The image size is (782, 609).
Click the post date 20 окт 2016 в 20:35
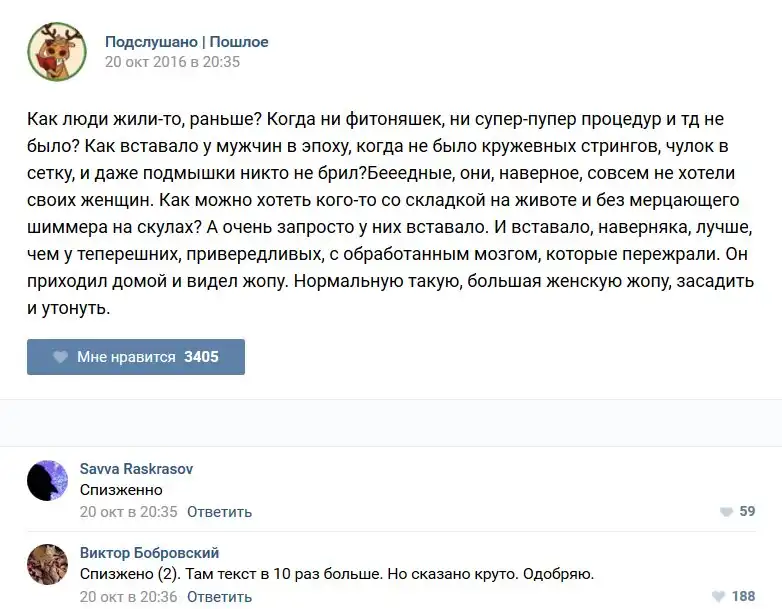coord(172,62)
